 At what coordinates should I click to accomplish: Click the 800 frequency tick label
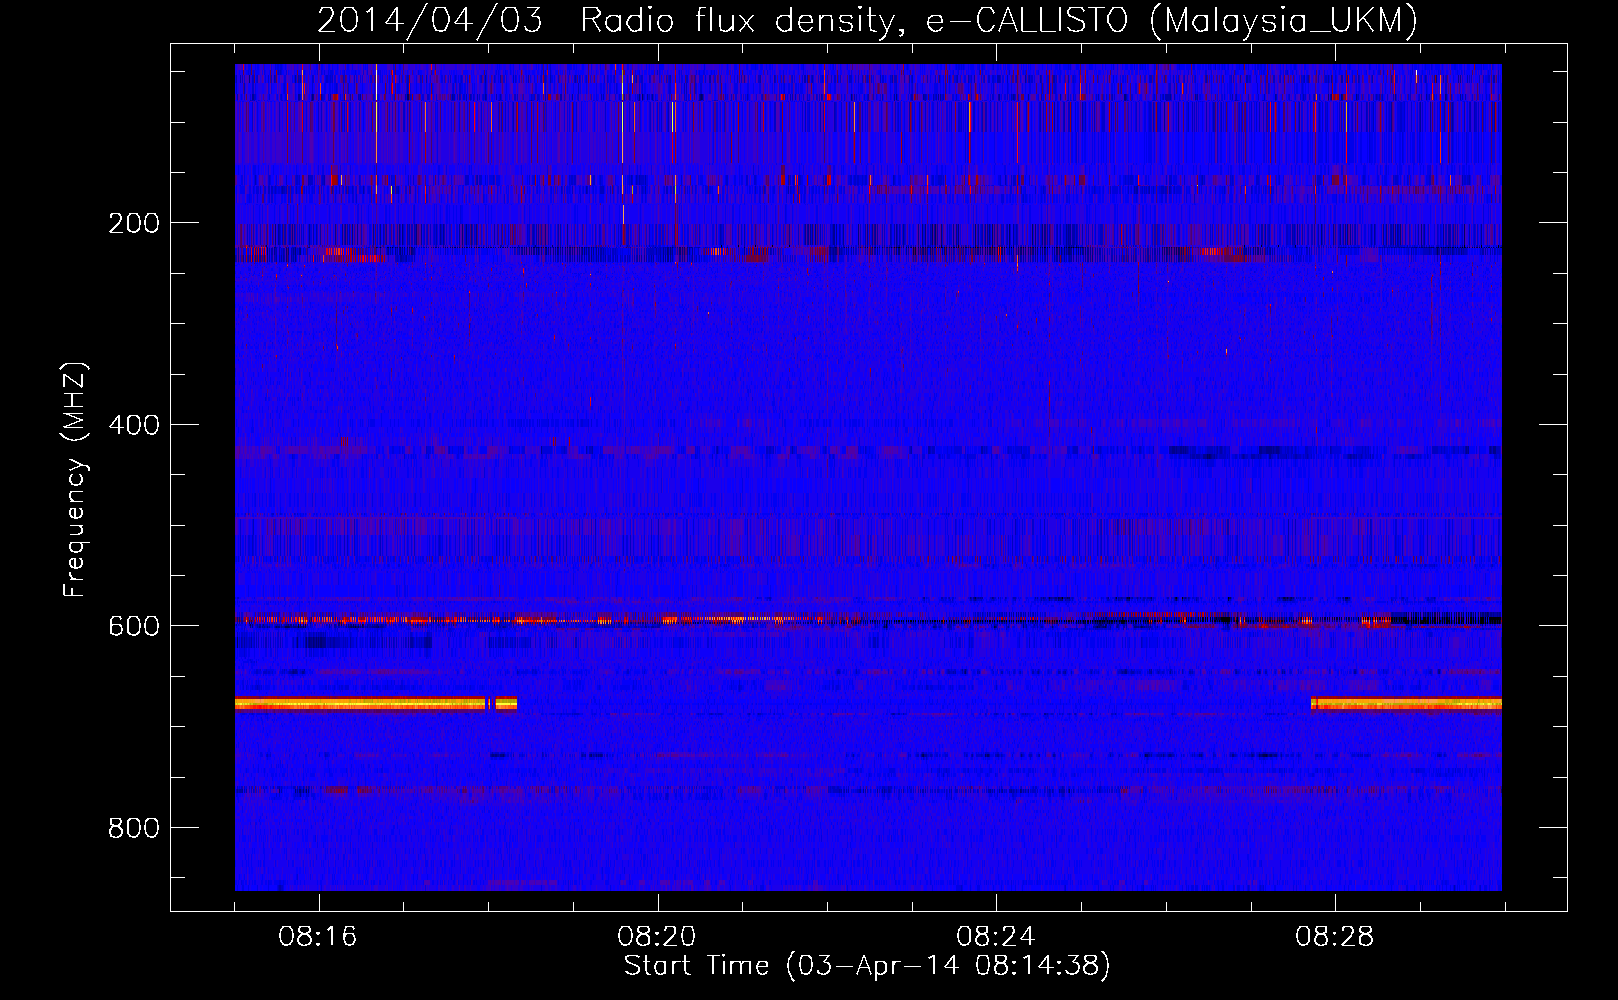(133, 828)
